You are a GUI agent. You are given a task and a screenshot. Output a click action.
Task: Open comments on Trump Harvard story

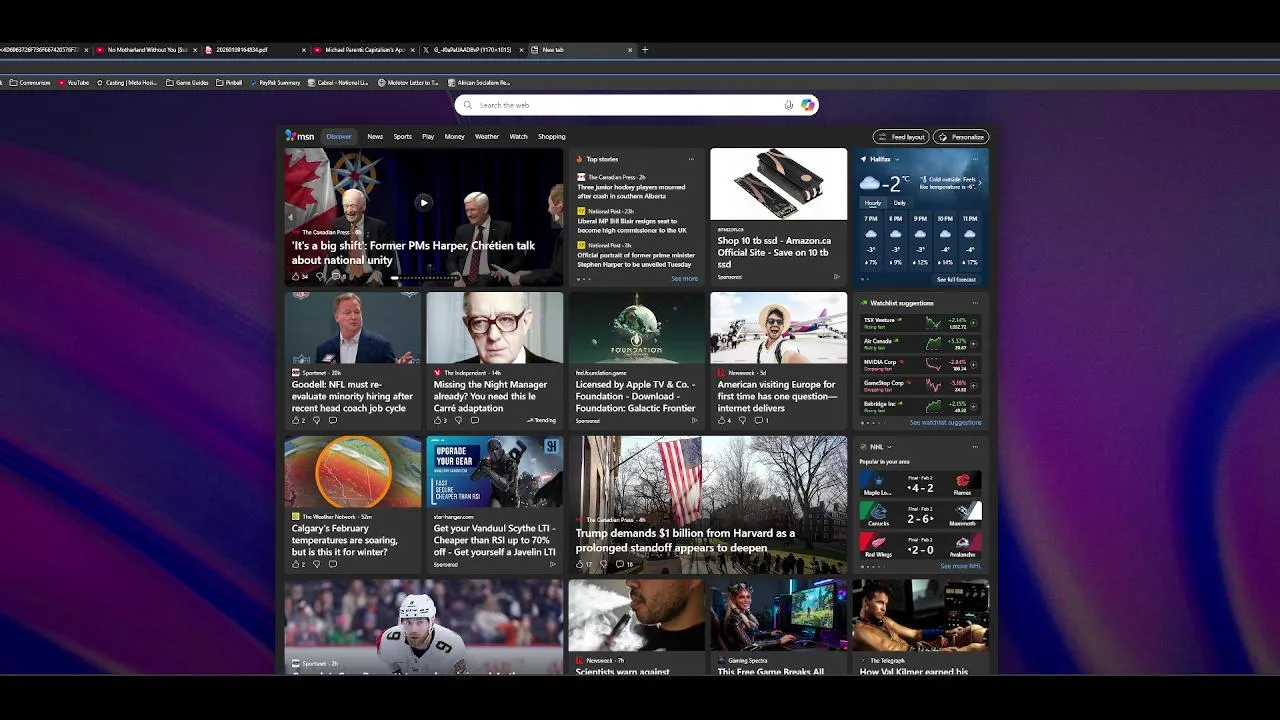(x=624, y=564)
